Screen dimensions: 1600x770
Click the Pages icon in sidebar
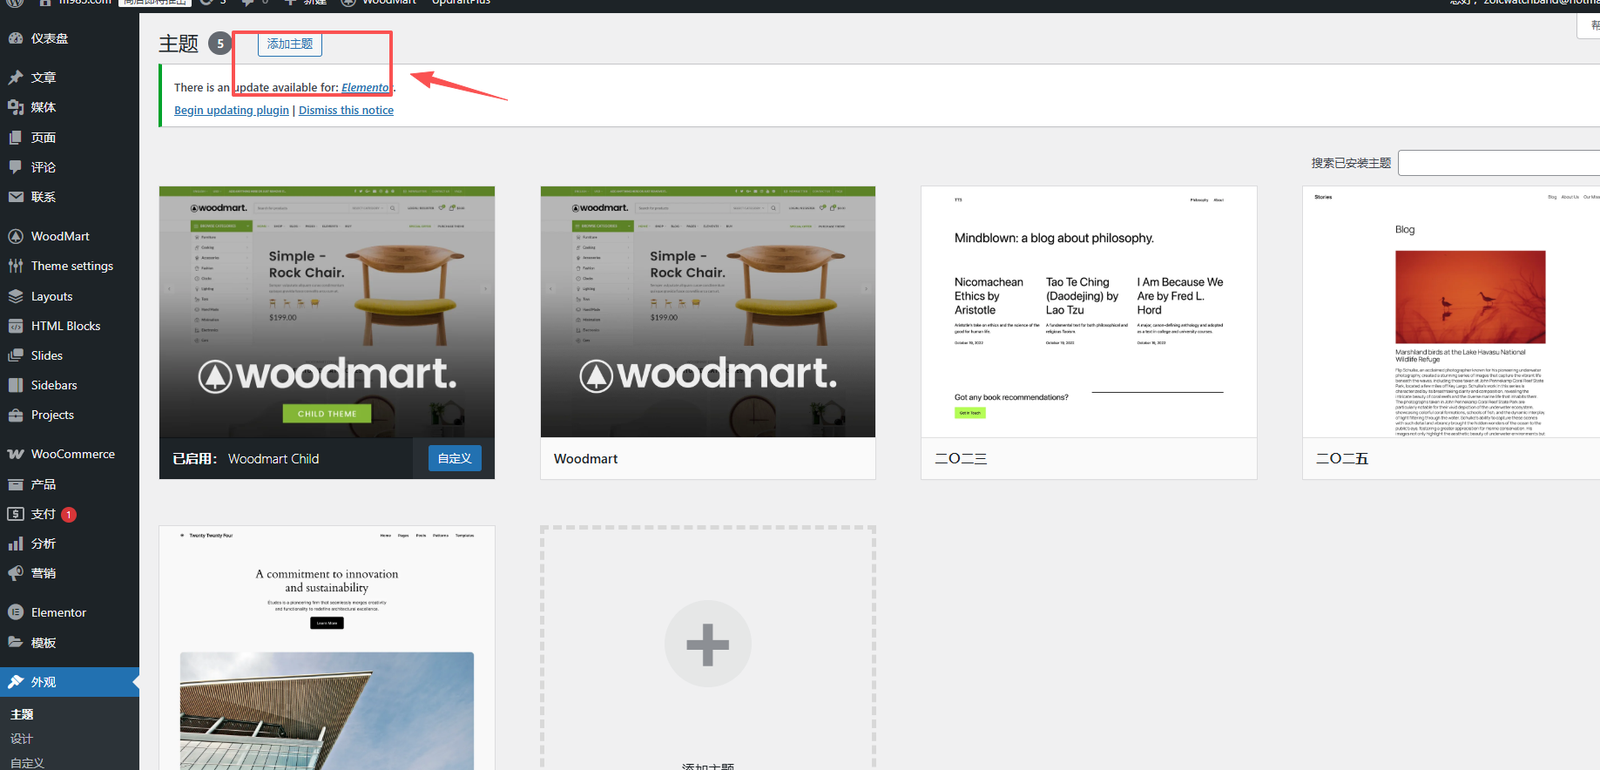[x=16, y=138]
